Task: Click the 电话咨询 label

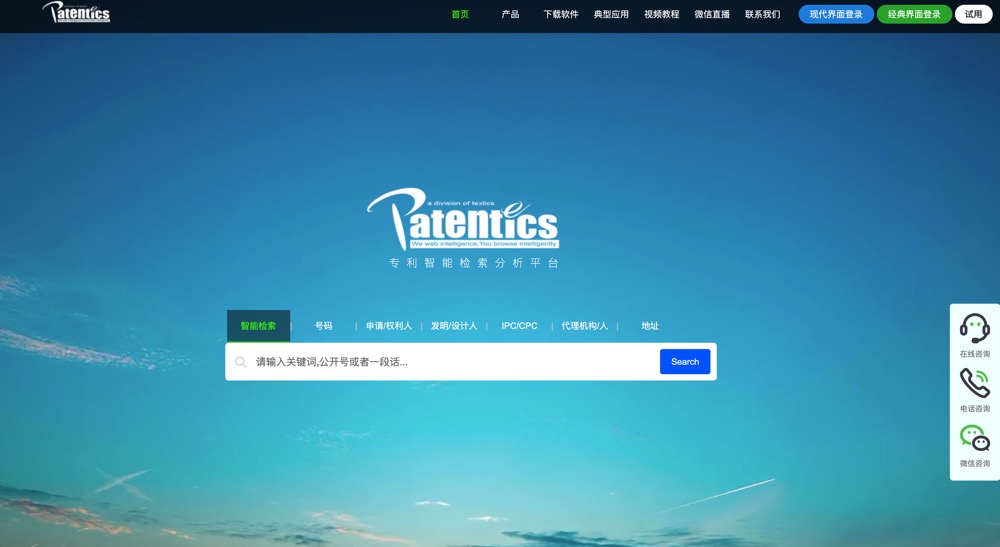Action: (x=974, y=409)
